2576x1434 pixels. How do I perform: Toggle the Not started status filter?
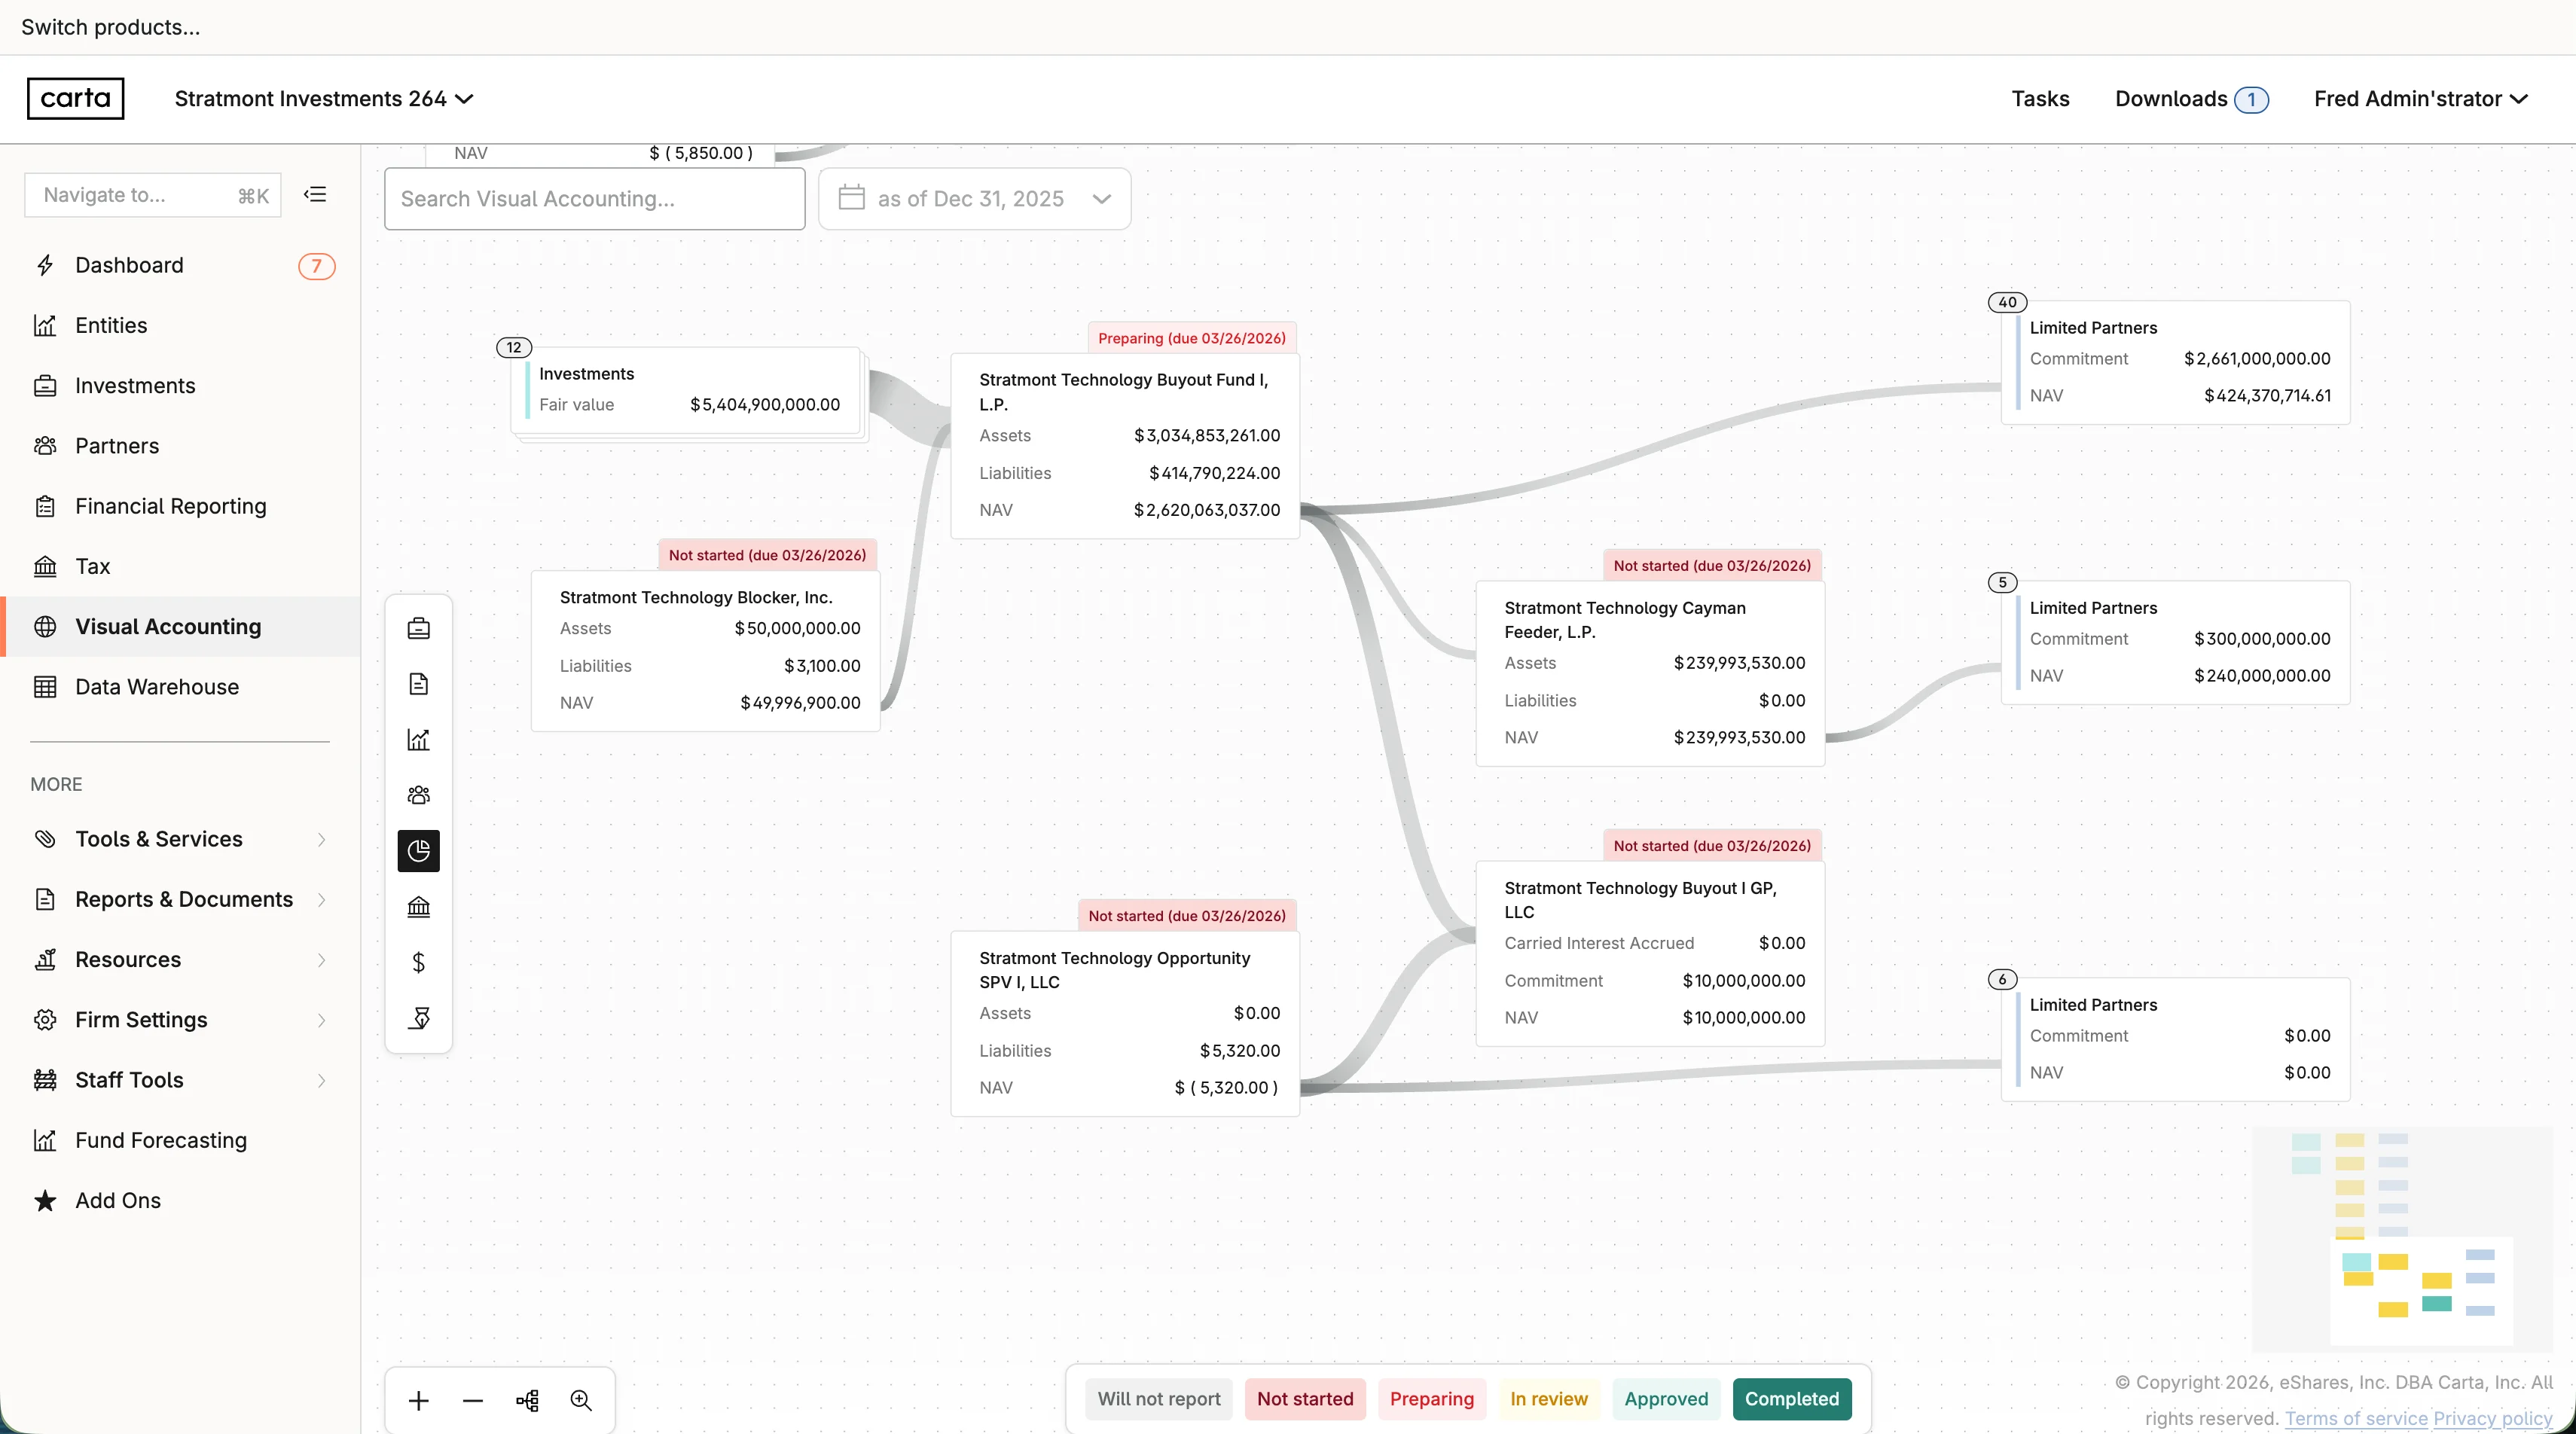[x=1305, y=1398]
